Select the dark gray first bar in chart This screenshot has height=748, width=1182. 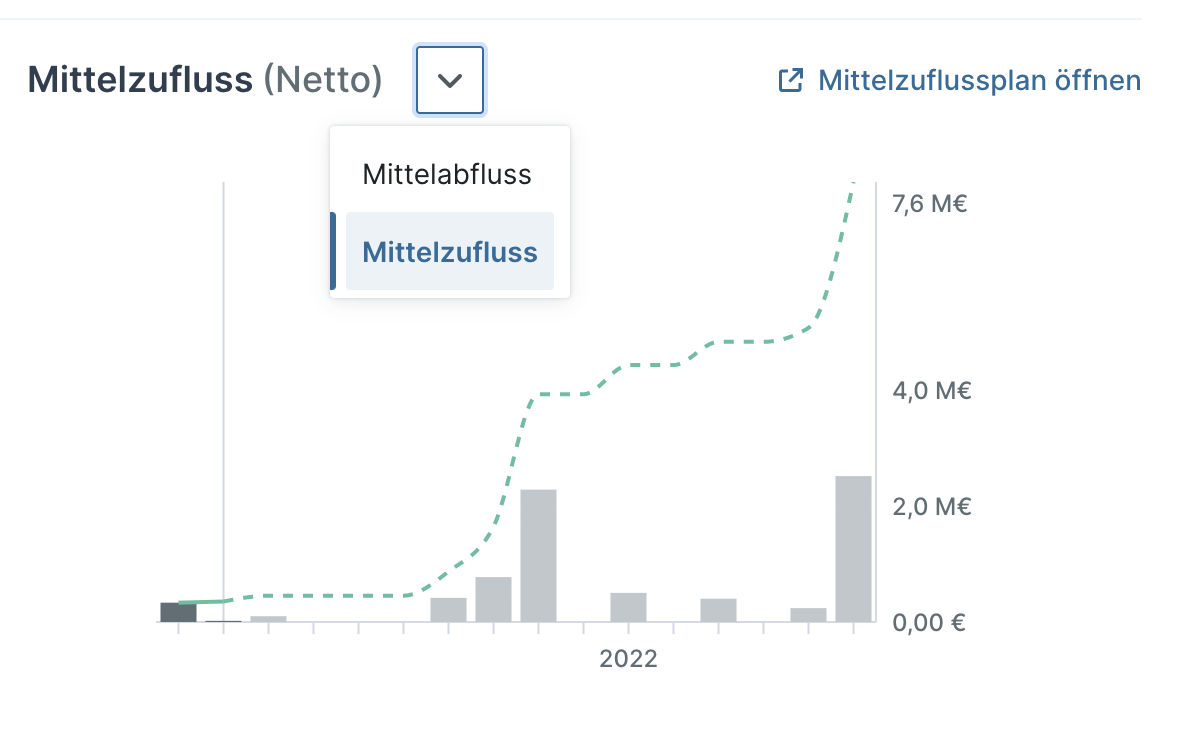(179, 612)
